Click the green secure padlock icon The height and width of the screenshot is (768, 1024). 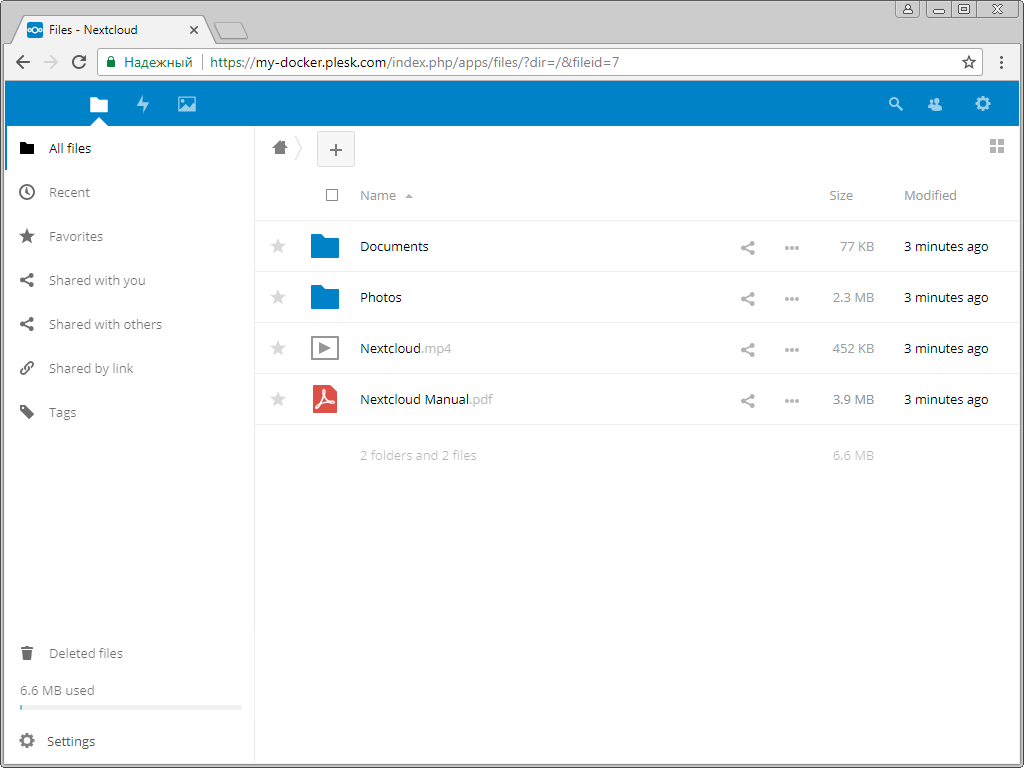(111, 62)
